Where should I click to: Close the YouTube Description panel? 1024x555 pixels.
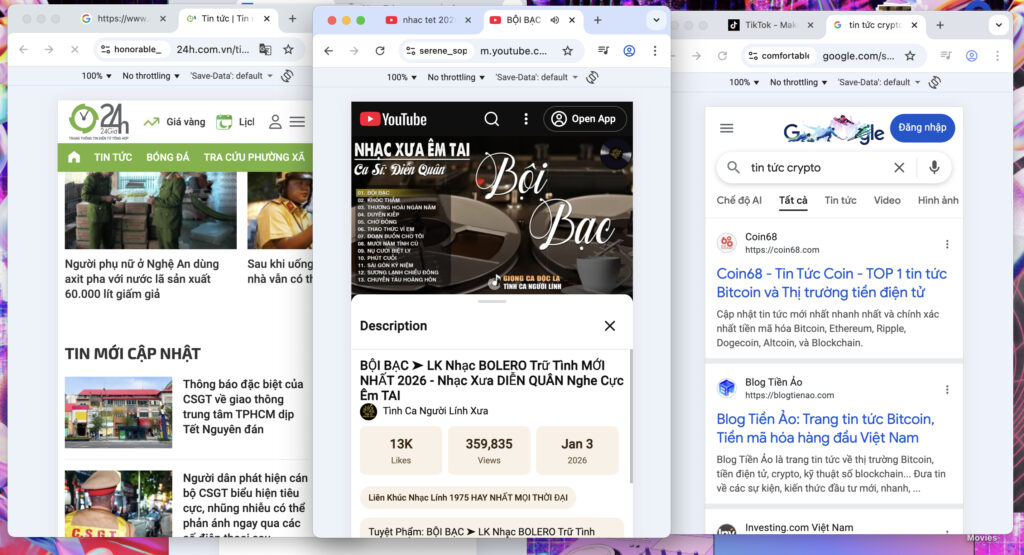[x=610, y=326]
